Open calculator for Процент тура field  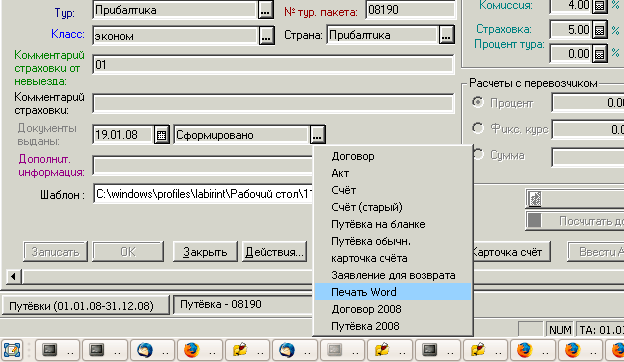(x=600, y=54)
